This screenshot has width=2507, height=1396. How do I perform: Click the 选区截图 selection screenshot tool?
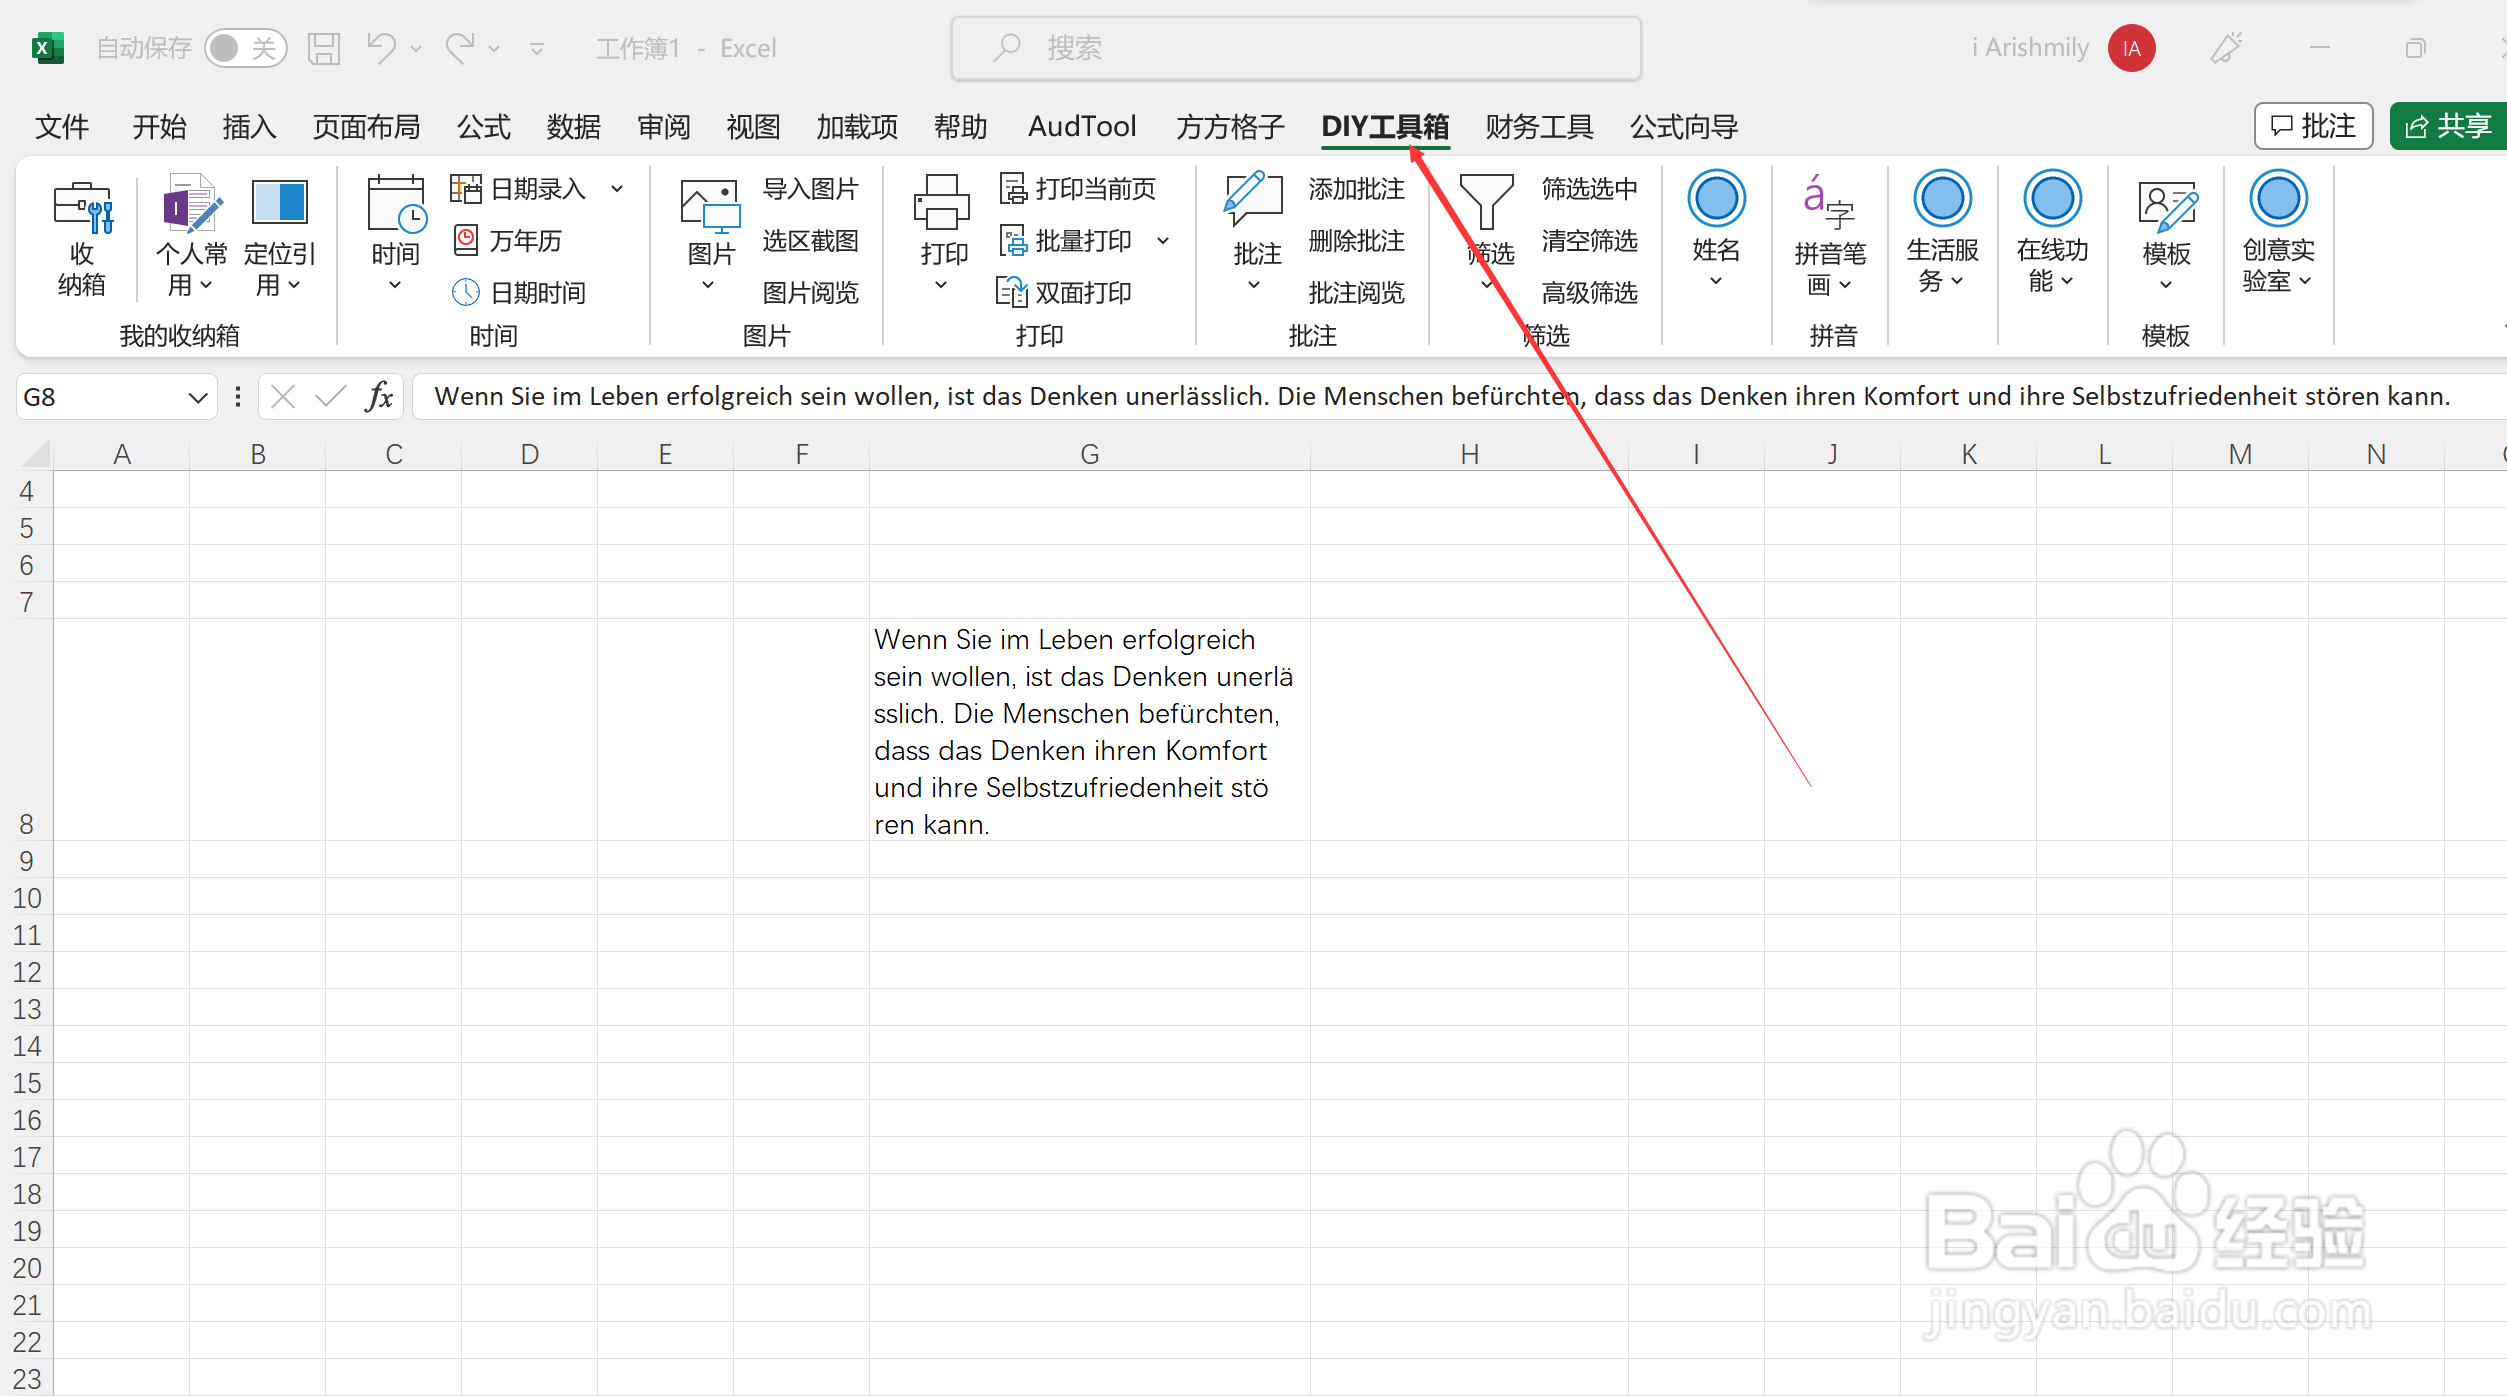(x=810, y=241)
